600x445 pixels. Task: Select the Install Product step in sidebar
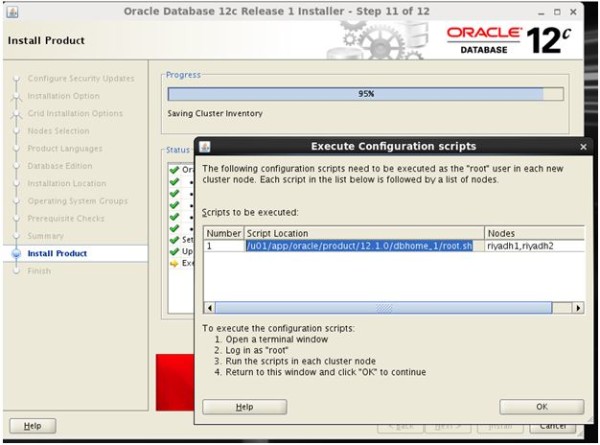pos(57,253)
